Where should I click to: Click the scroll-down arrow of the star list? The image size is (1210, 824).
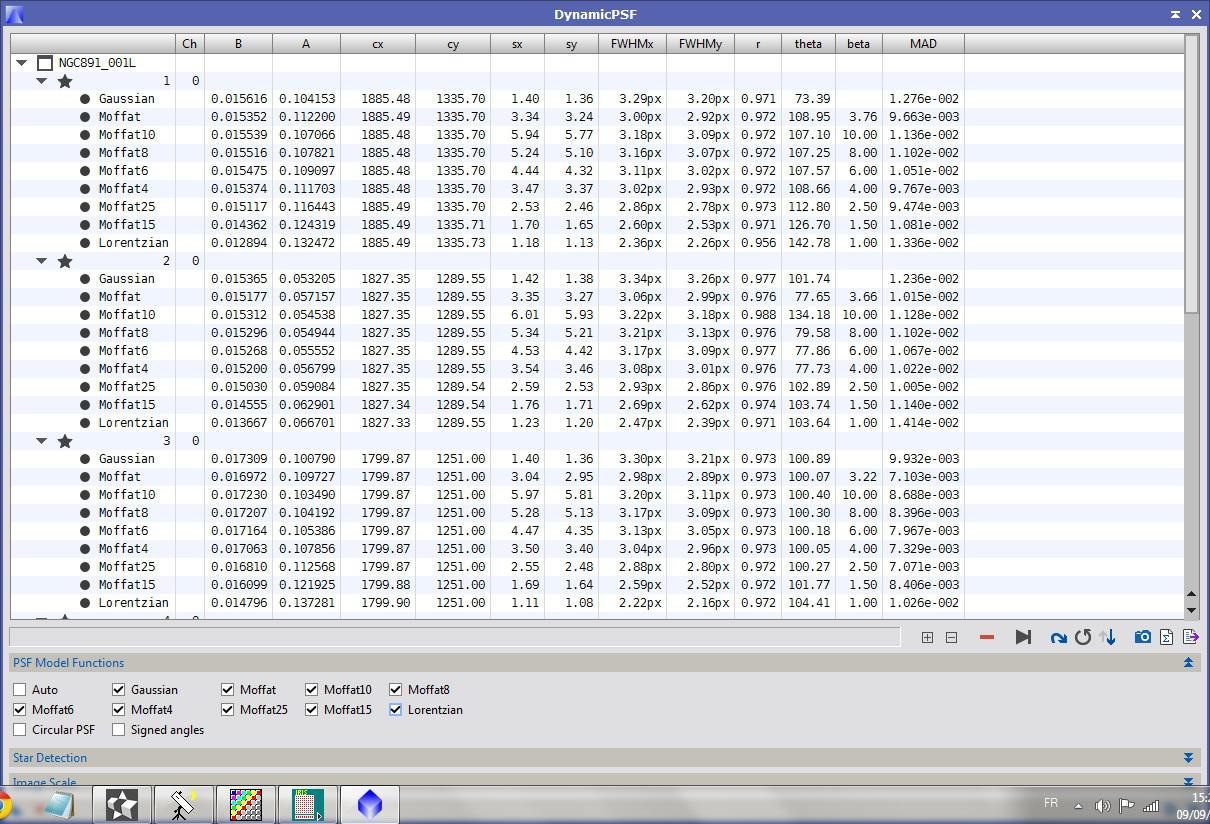point(1191,610)
